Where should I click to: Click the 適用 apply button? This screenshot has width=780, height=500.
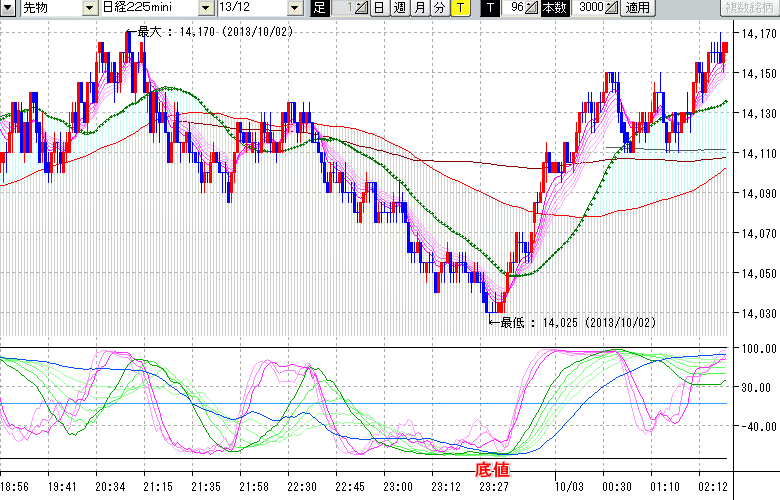click(x=637, y=8)
